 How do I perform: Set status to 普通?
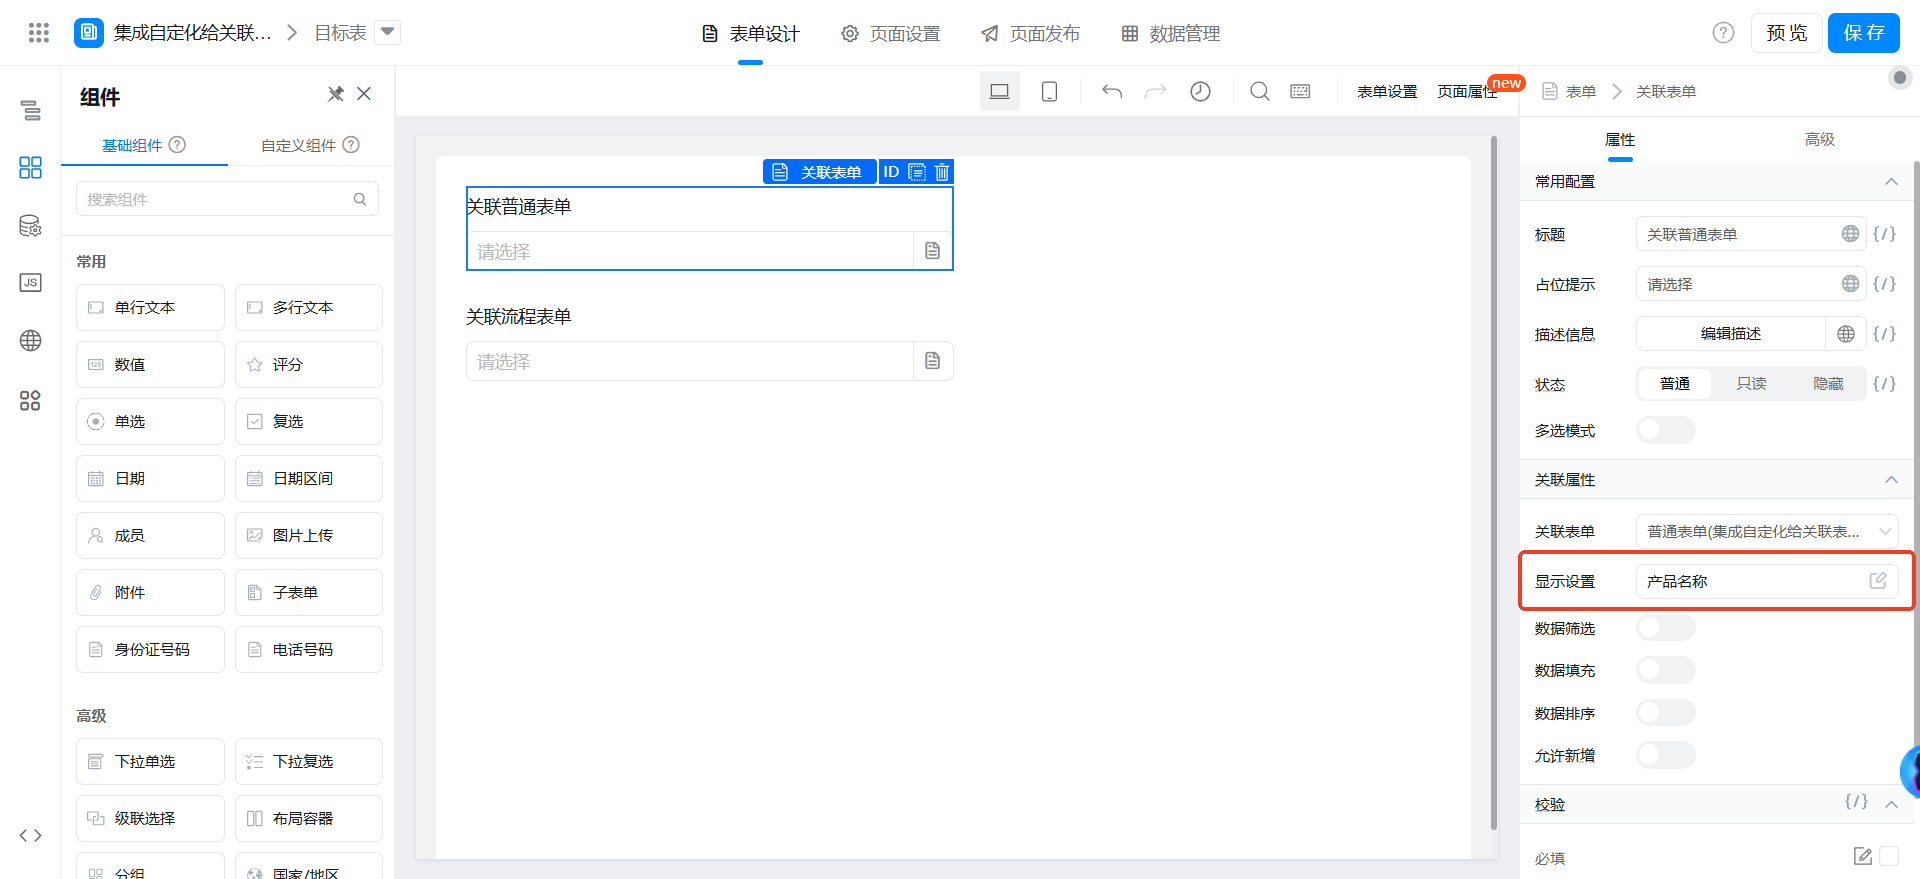[1675, 384]
